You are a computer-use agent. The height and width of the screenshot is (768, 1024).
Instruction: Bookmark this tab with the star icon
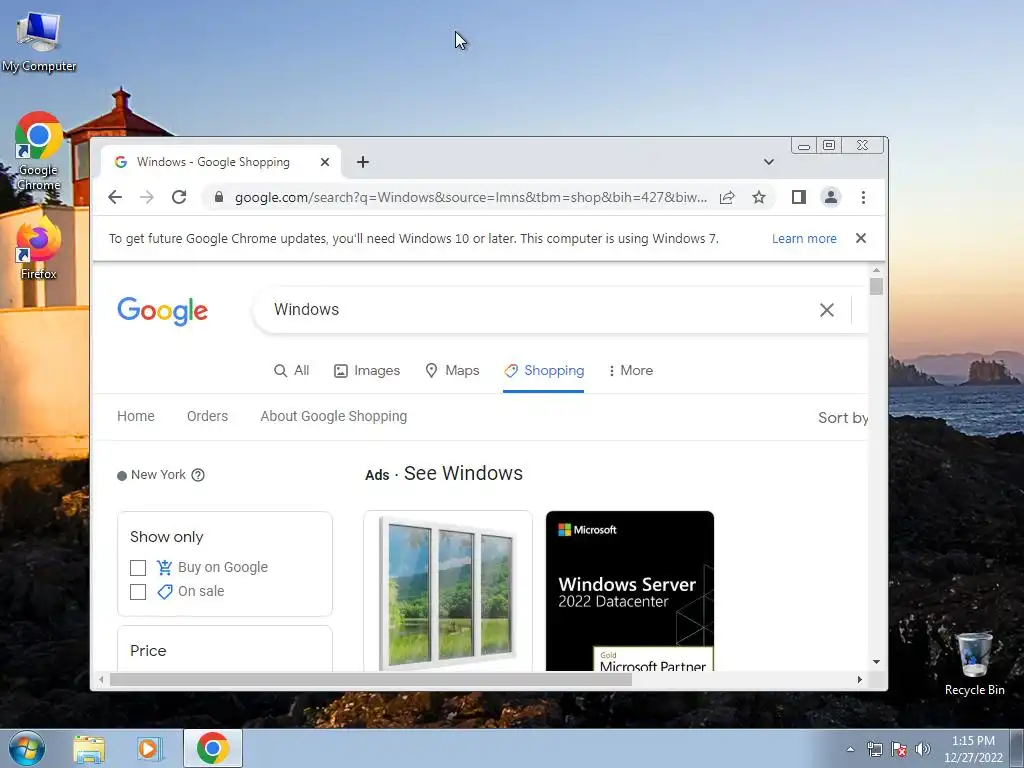758,197
